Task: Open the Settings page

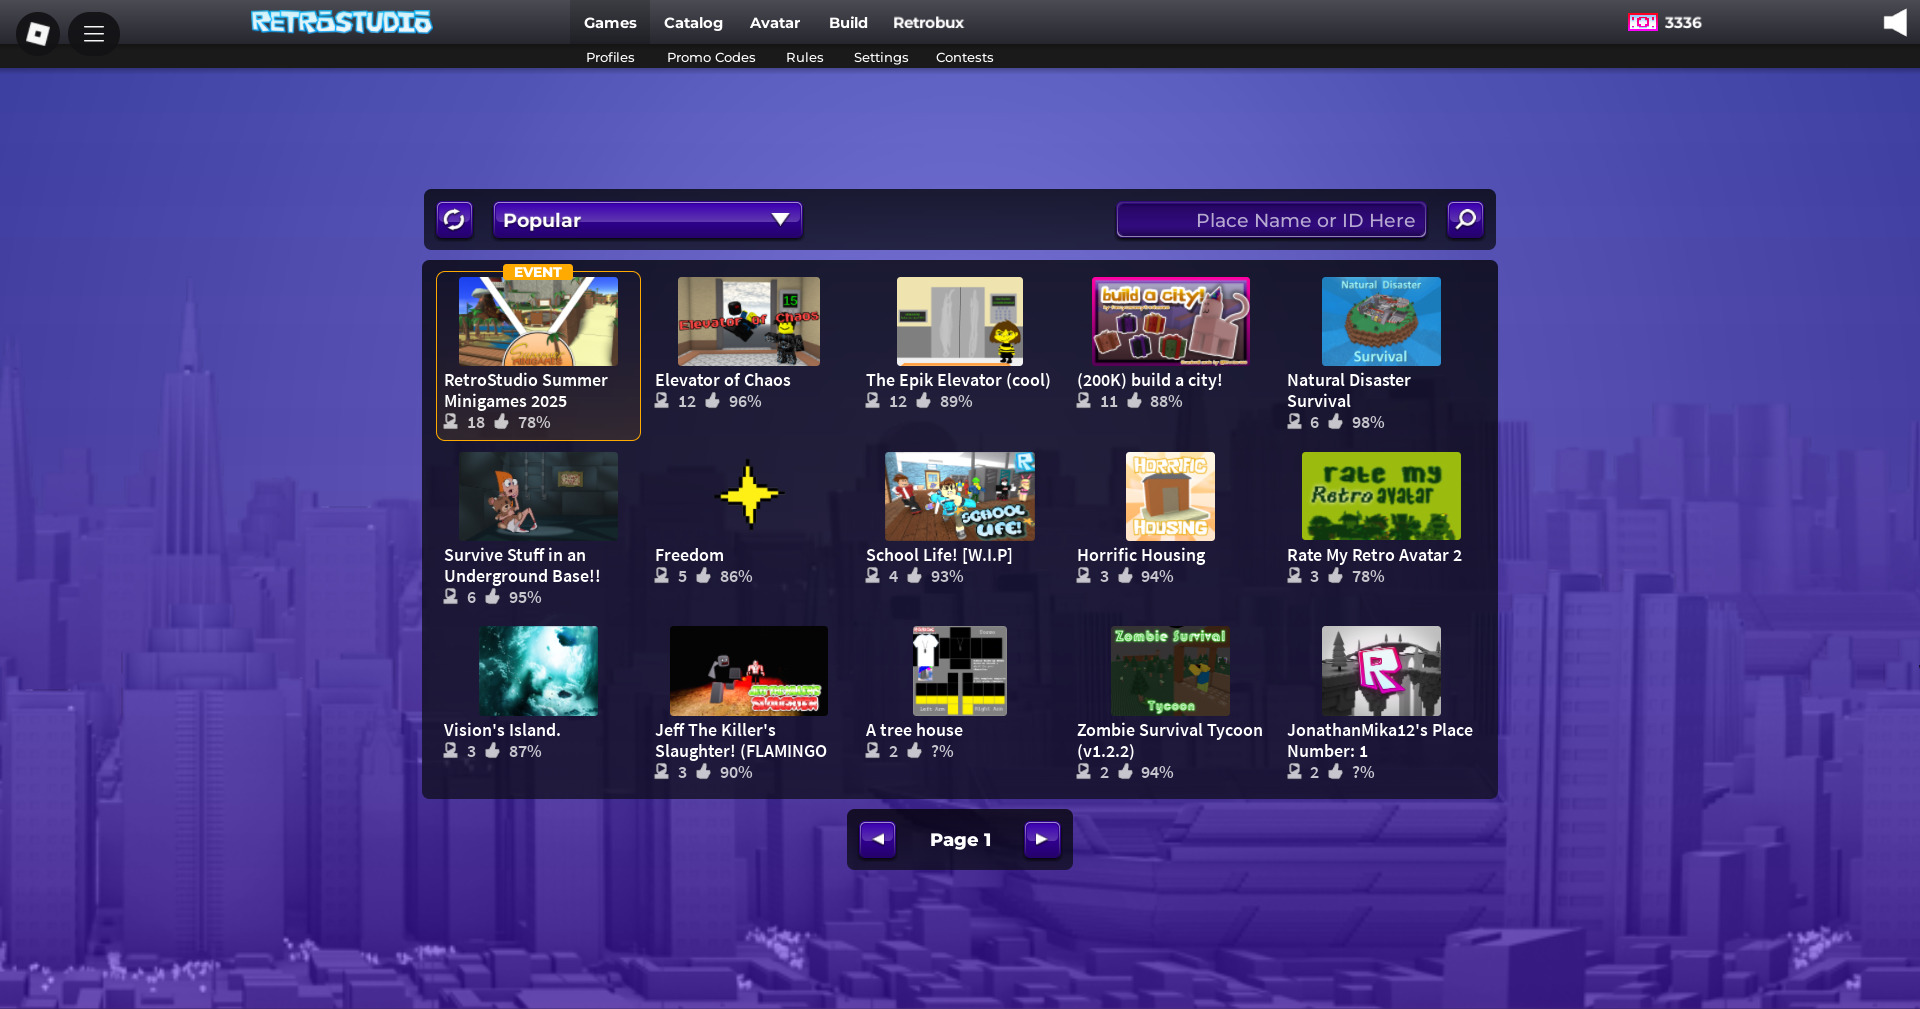Action: coord(881,57)
